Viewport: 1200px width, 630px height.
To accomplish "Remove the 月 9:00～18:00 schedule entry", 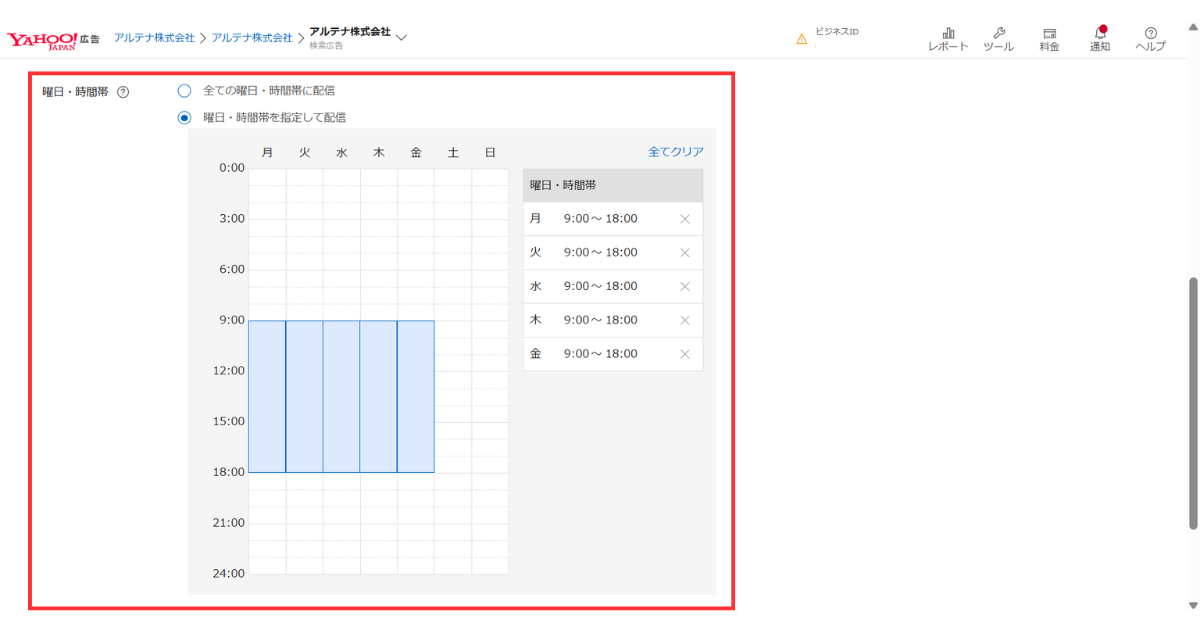I will pyautogui.click(x=685, y=219).
